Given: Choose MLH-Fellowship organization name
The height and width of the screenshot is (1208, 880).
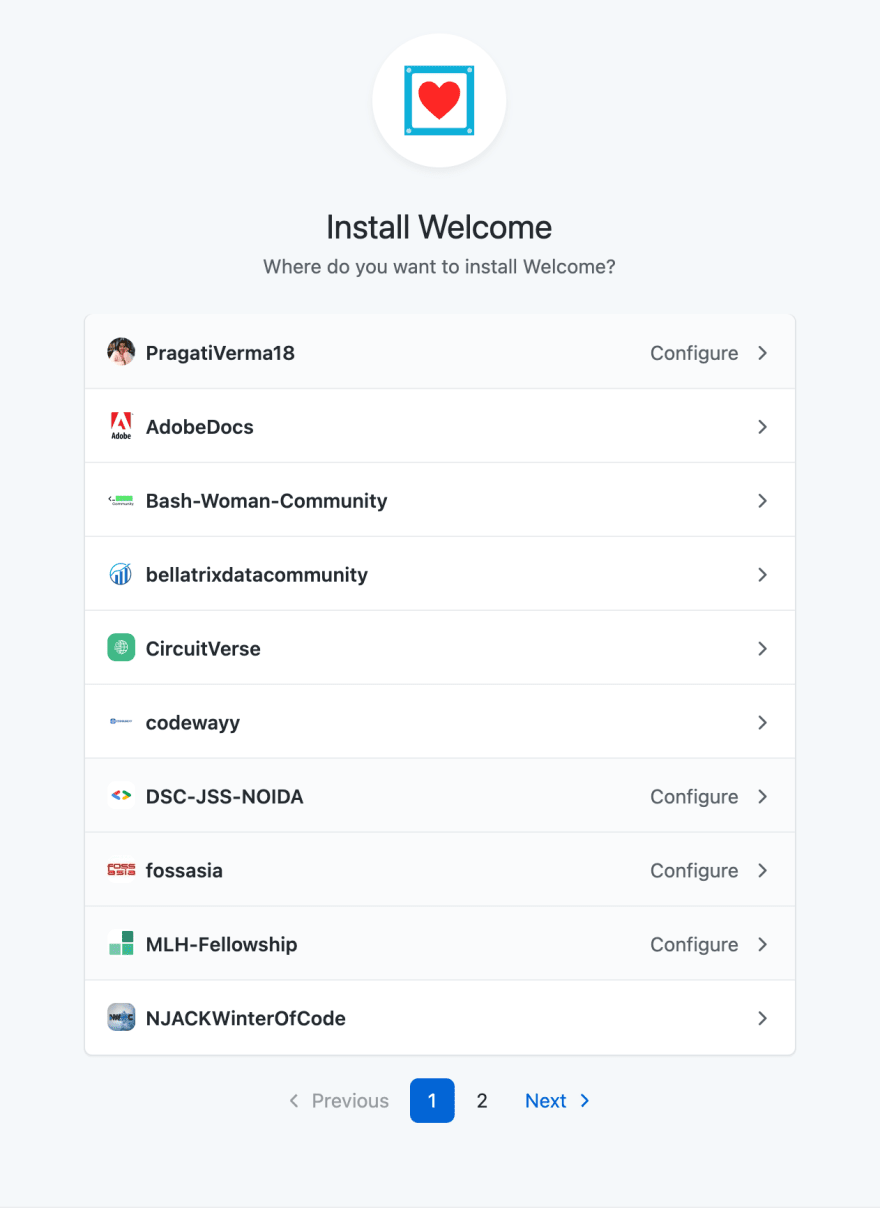Looking at the screenshot, I should coord(222,945).
